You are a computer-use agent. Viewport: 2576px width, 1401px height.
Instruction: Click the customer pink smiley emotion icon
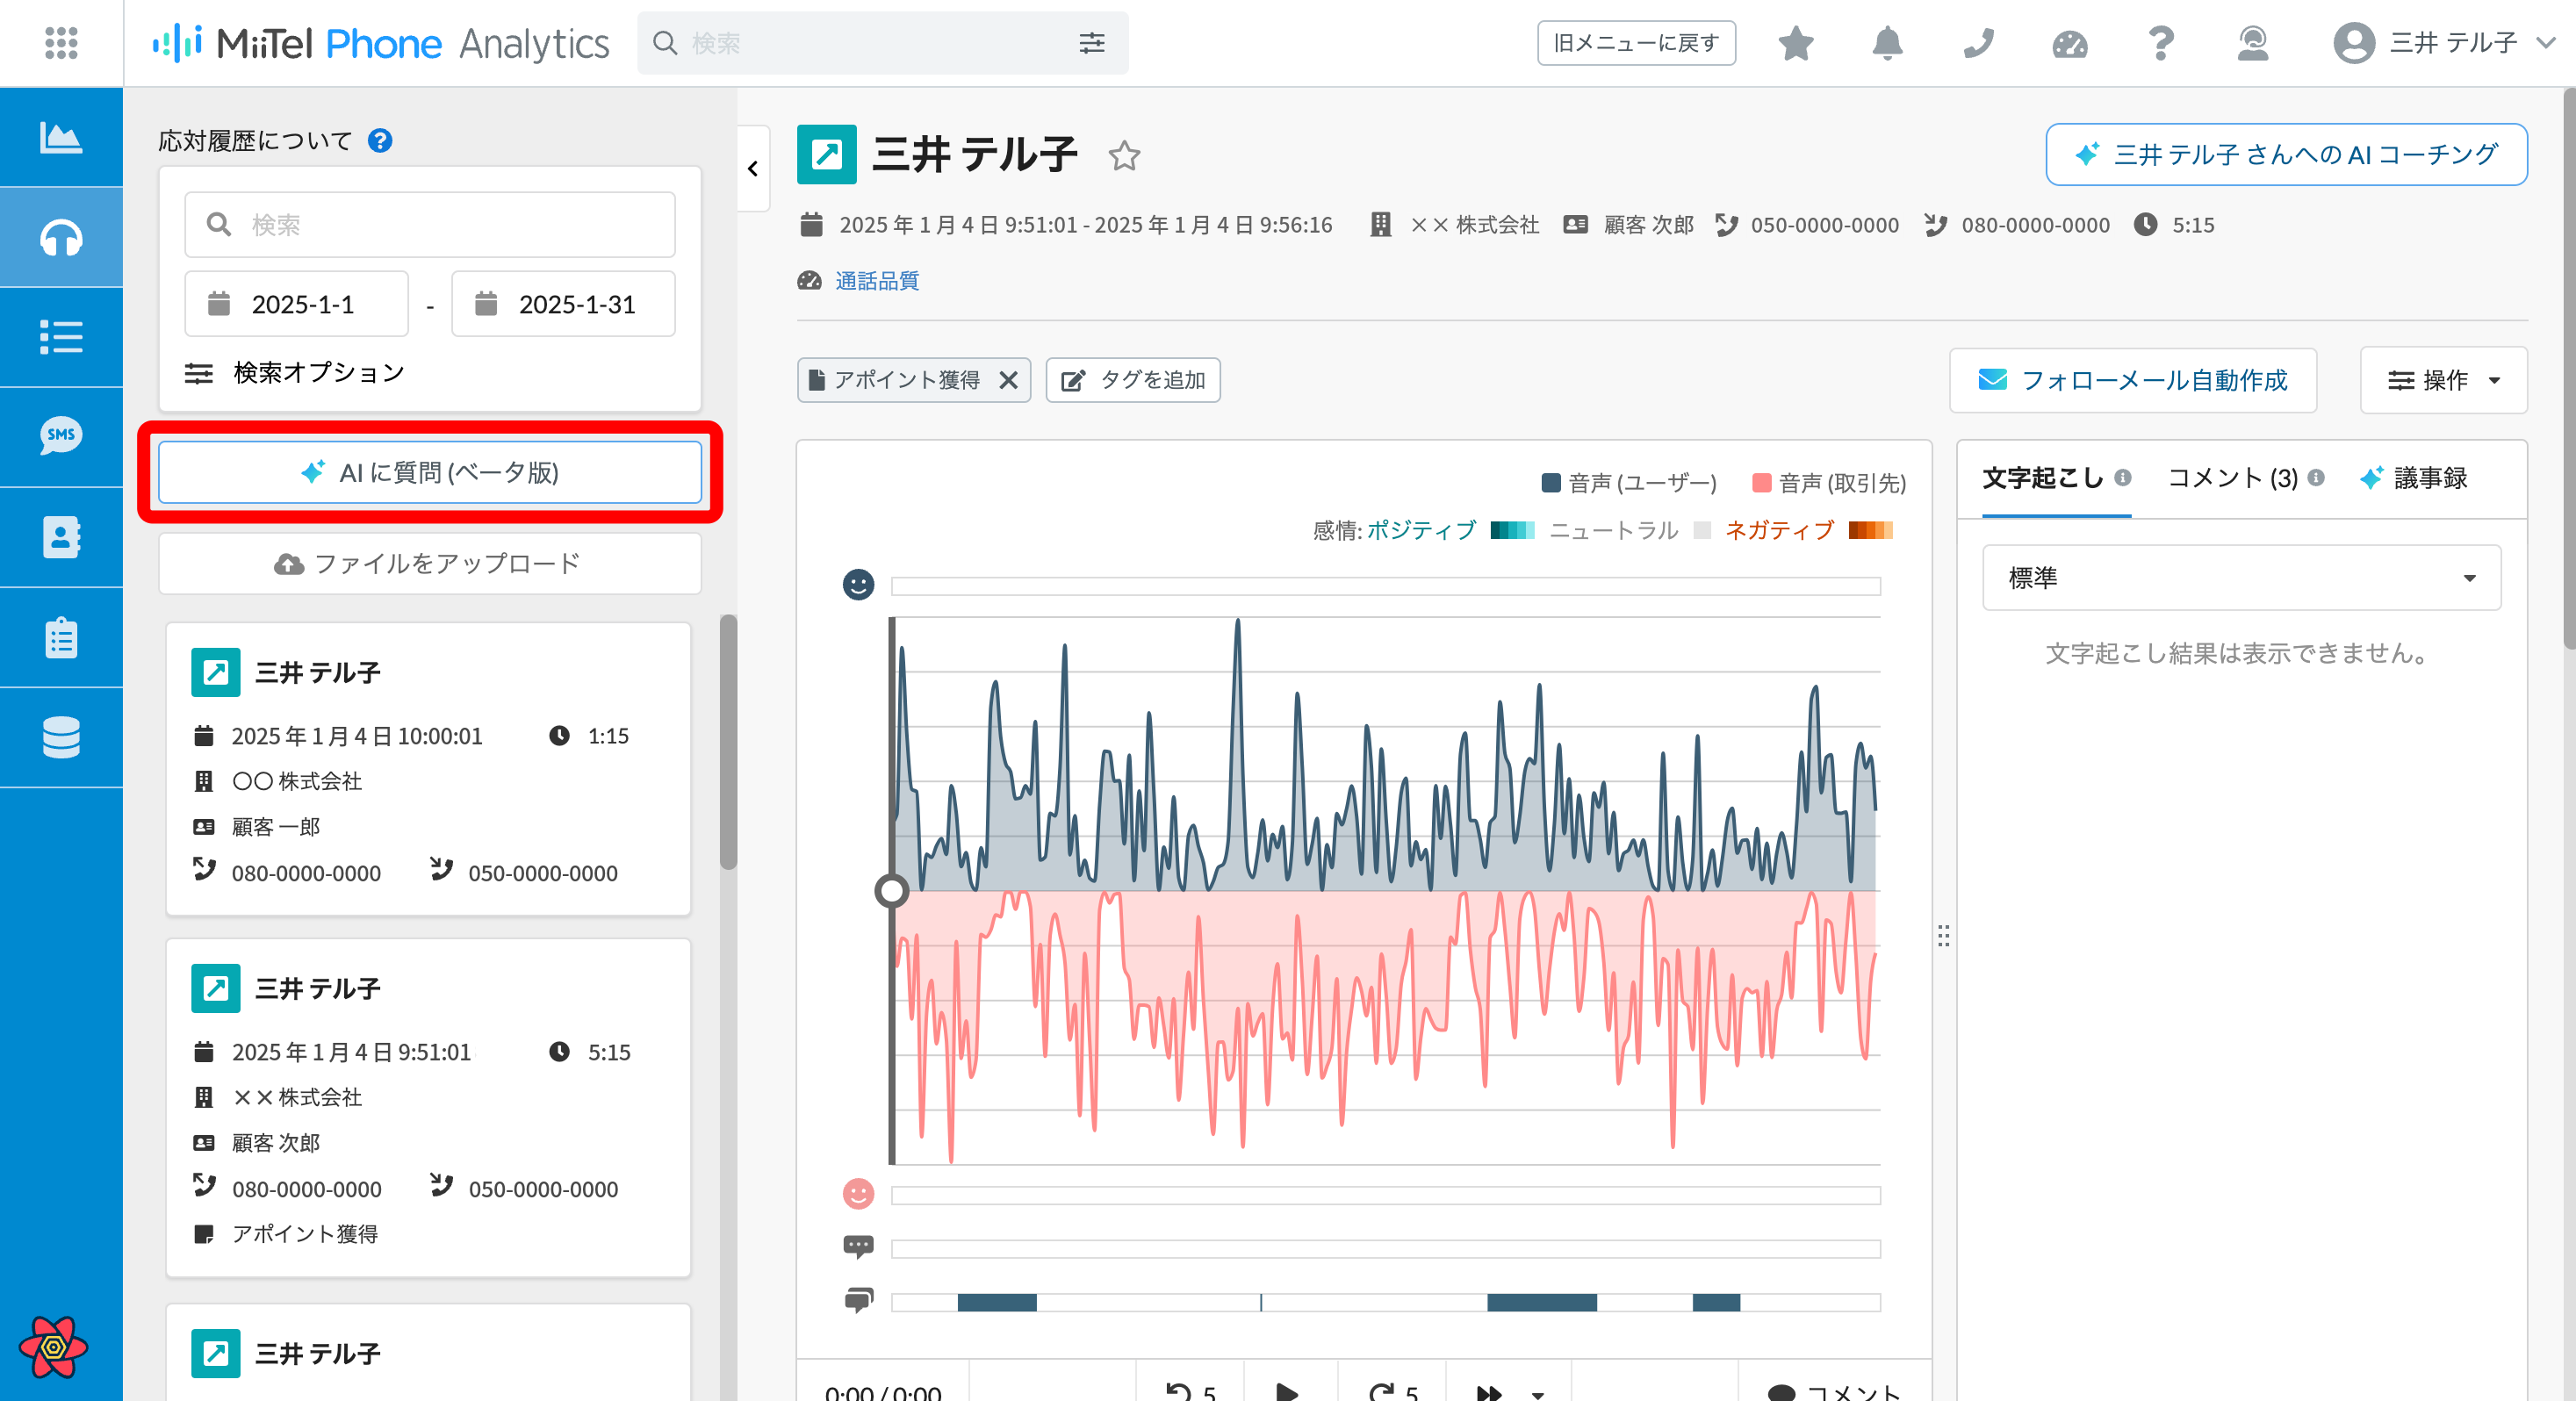click(x=858, y=1194)
